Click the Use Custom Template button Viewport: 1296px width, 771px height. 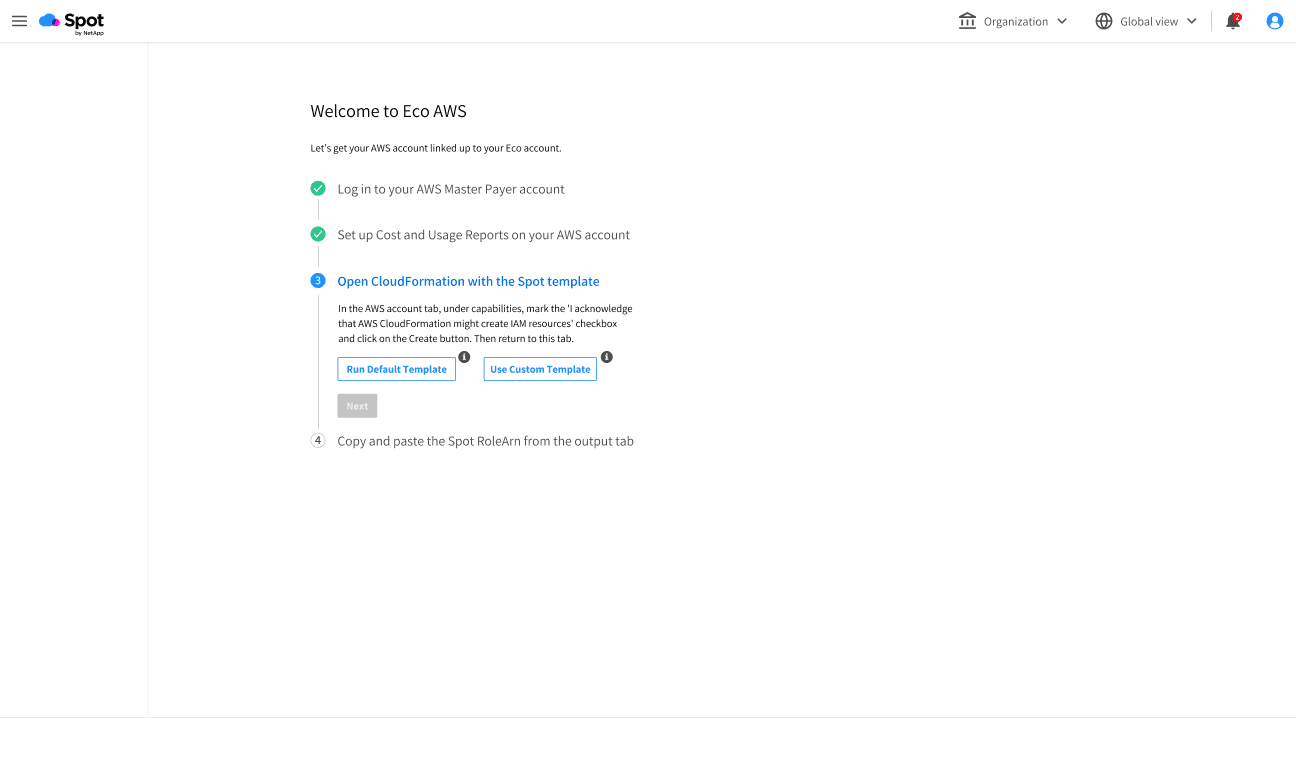[540, 369]
